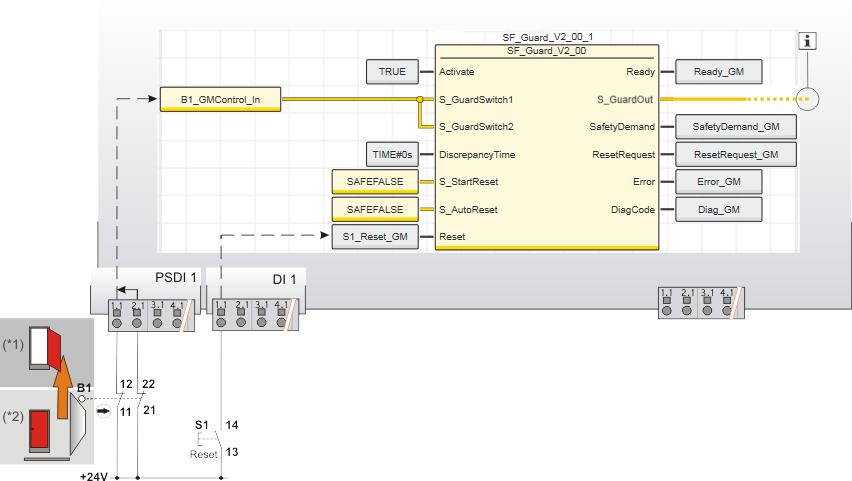Click the Ready_GM output variable

pos(719,71)
